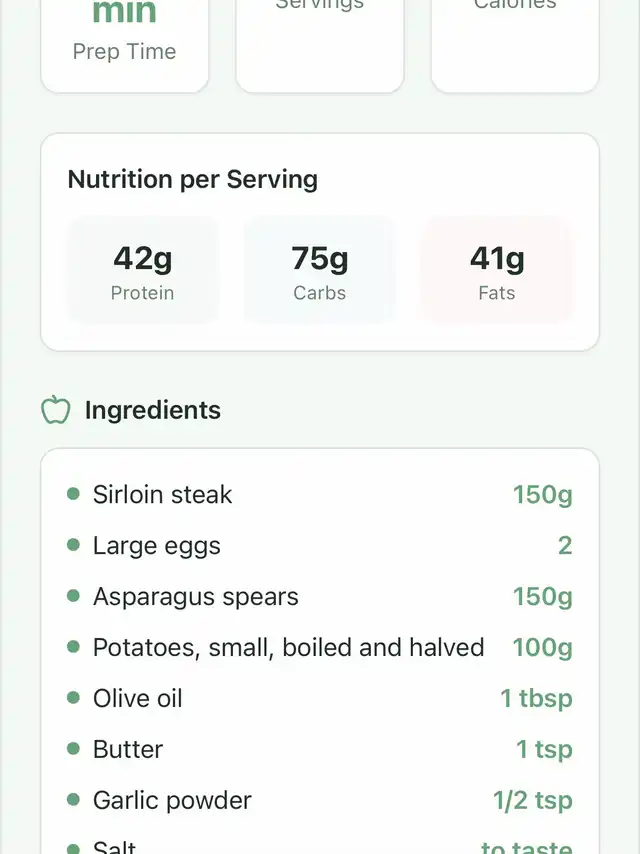Select the Potatoes, small, boiled and halved row

coord(288,648)
